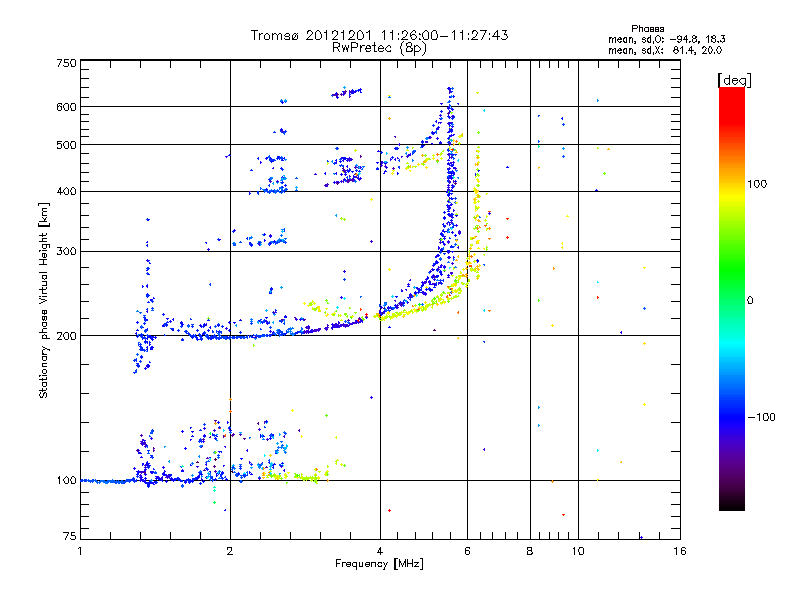The image size is (800, 600).
Task: Click the '10' frequency axis tick label
Action: click(x=578, y=551)
